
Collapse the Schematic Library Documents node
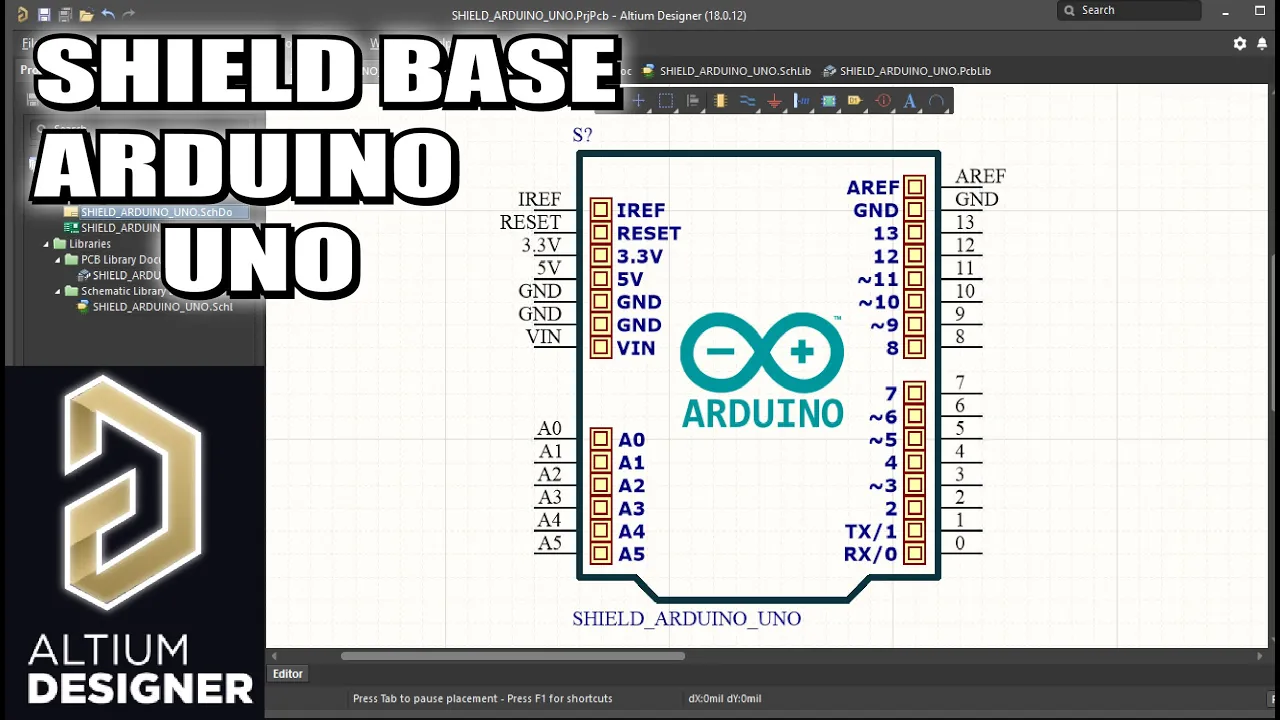(58, 292)
